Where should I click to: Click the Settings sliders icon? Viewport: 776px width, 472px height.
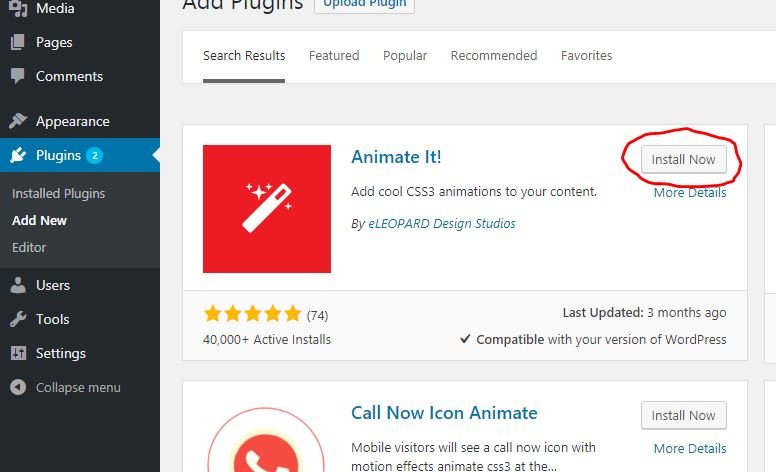pos(18,353)
